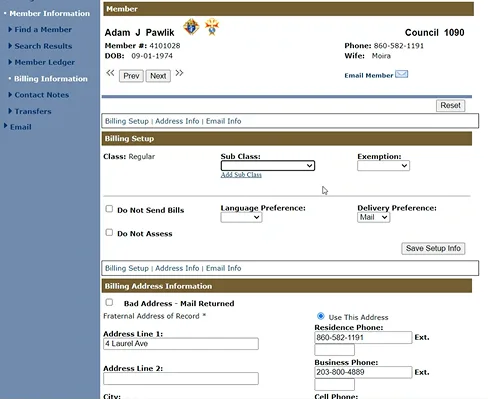The height and width of the screenshot is (399, 488).
Task: Click the DOB value 09-01-1974
Action: (152, 56)
